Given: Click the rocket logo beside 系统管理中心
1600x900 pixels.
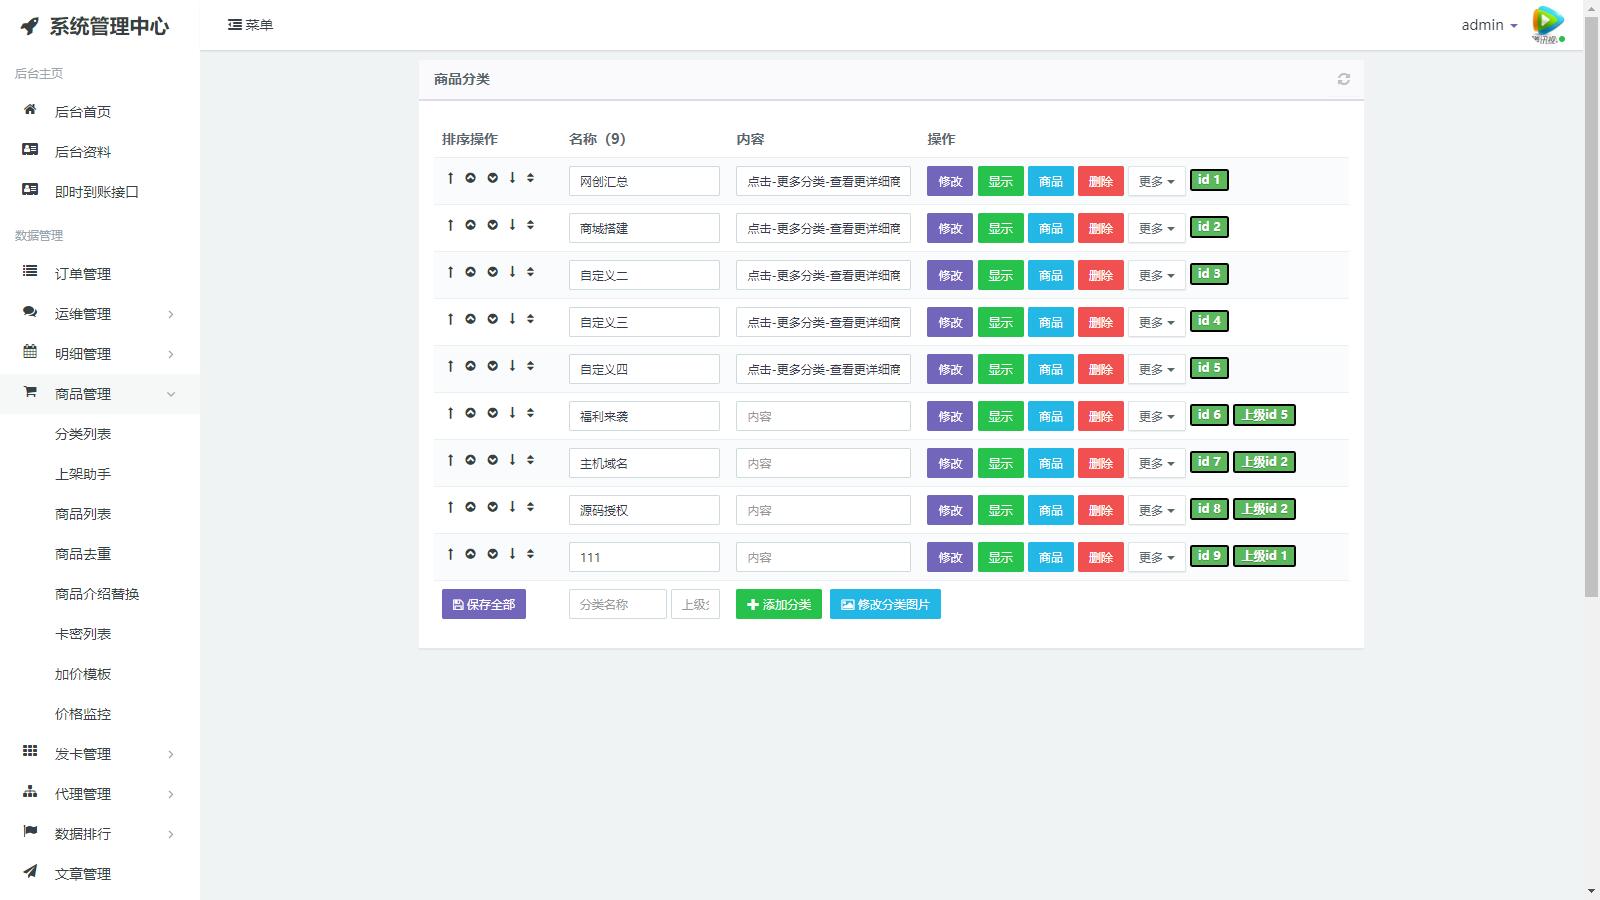Looking at the screenshot, I should 30,26.
